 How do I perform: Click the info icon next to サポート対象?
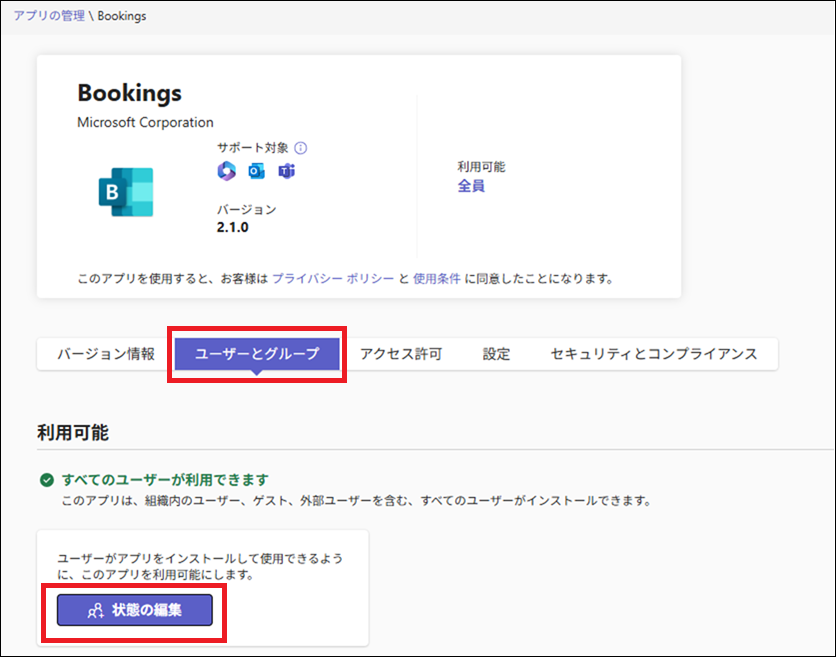tap(301, 148)
